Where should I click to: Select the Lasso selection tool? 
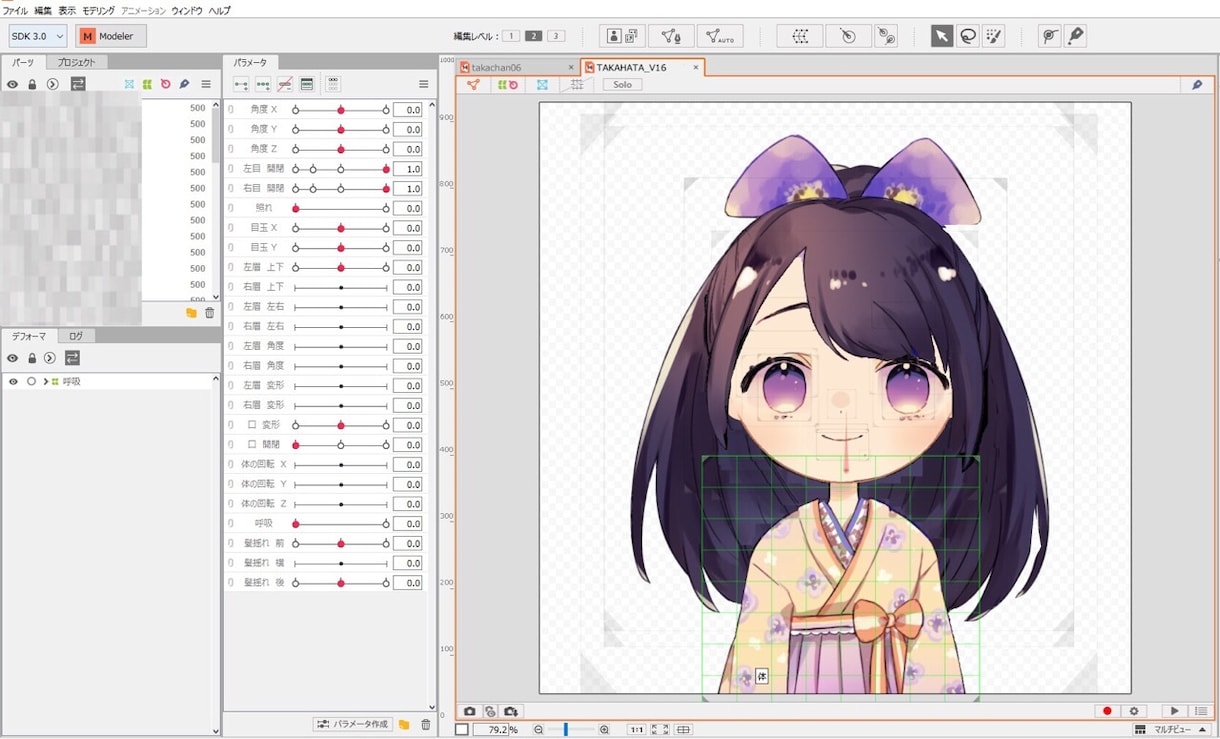pos(968,36)
